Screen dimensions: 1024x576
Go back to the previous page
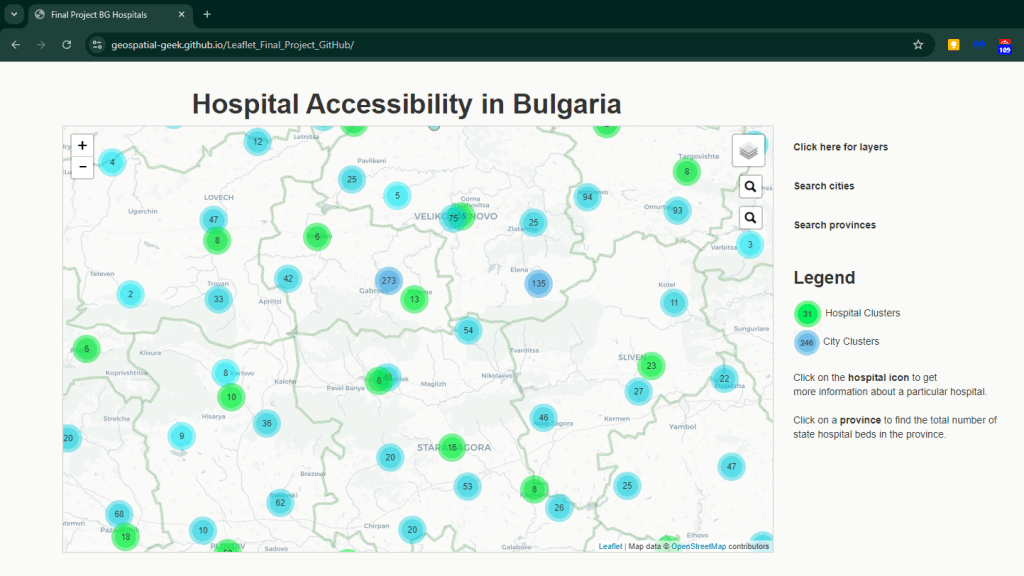coord(16,45)
